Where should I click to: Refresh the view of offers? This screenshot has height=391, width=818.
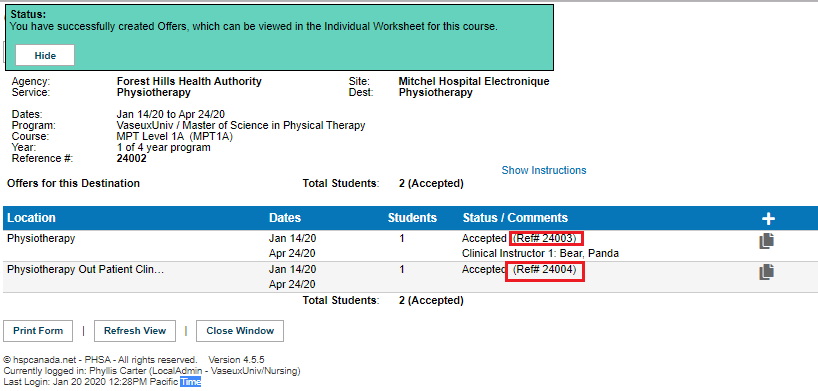[135, 331]
